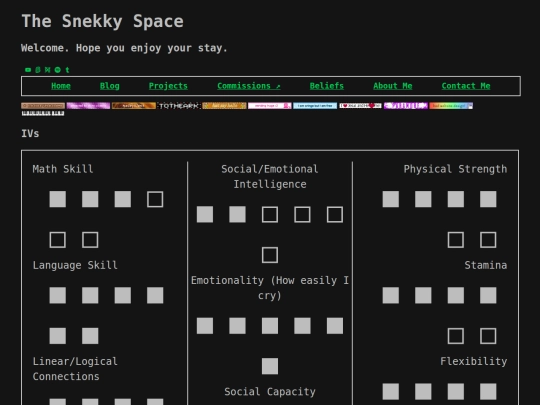Click the 'IVs' heading
Viewport: 540px width, 405px height.
(30, 133)
